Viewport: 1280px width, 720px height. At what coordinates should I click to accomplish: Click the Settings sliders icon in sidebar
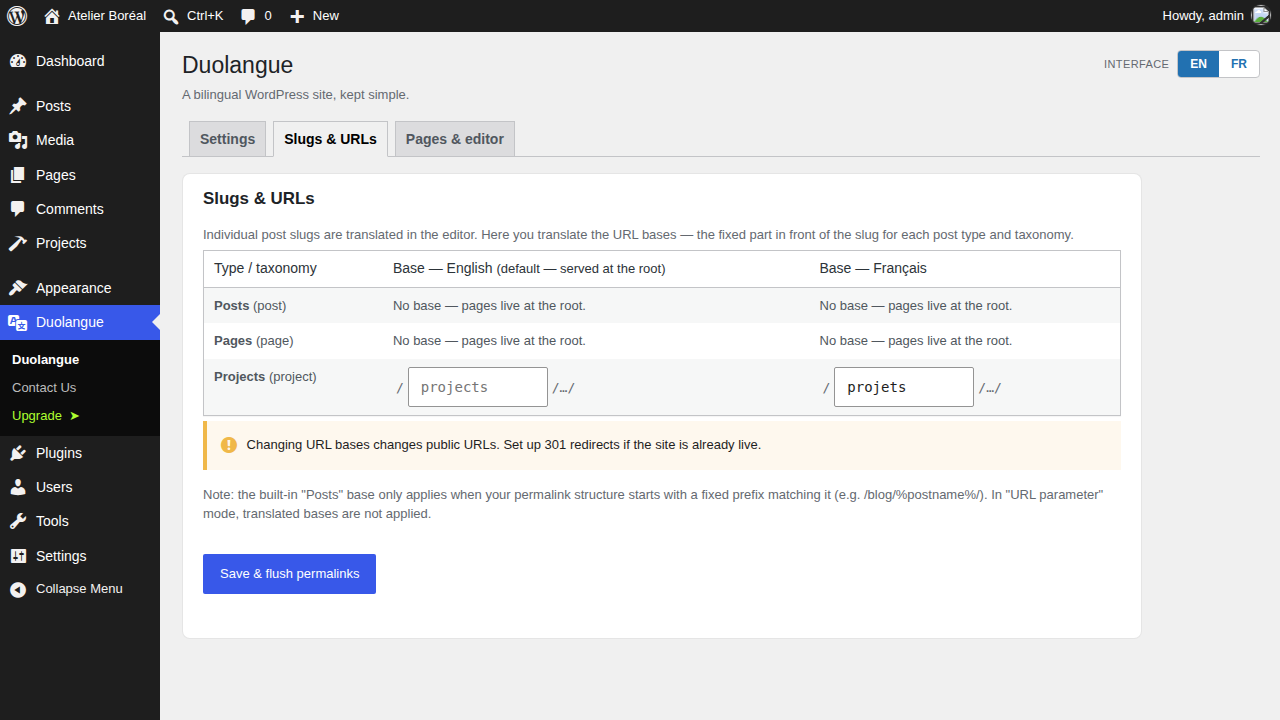pyautogui.click(x=18, y=556)
